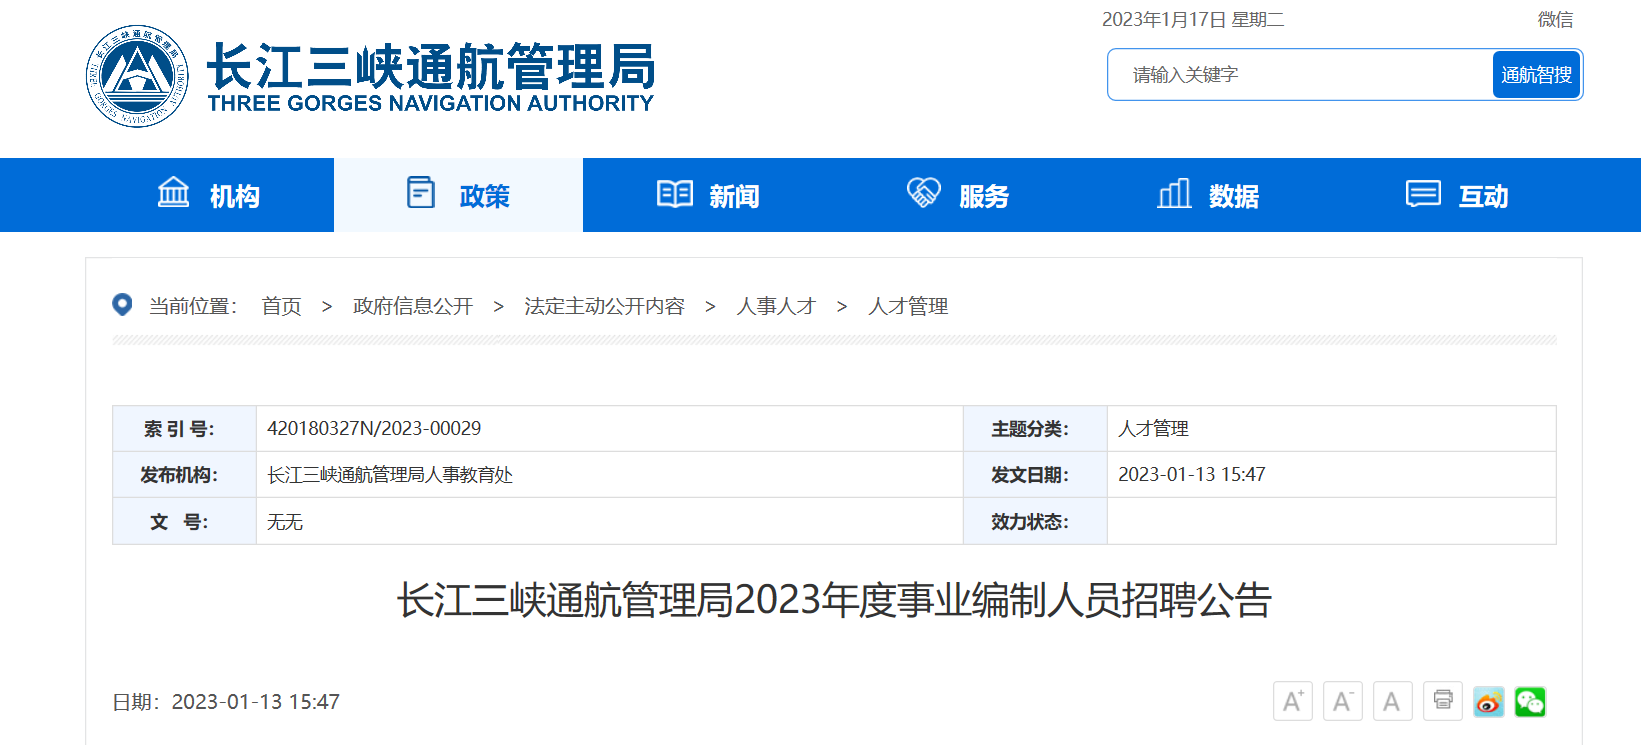Click the 微信 link at top right

(x=1555, y=19)
